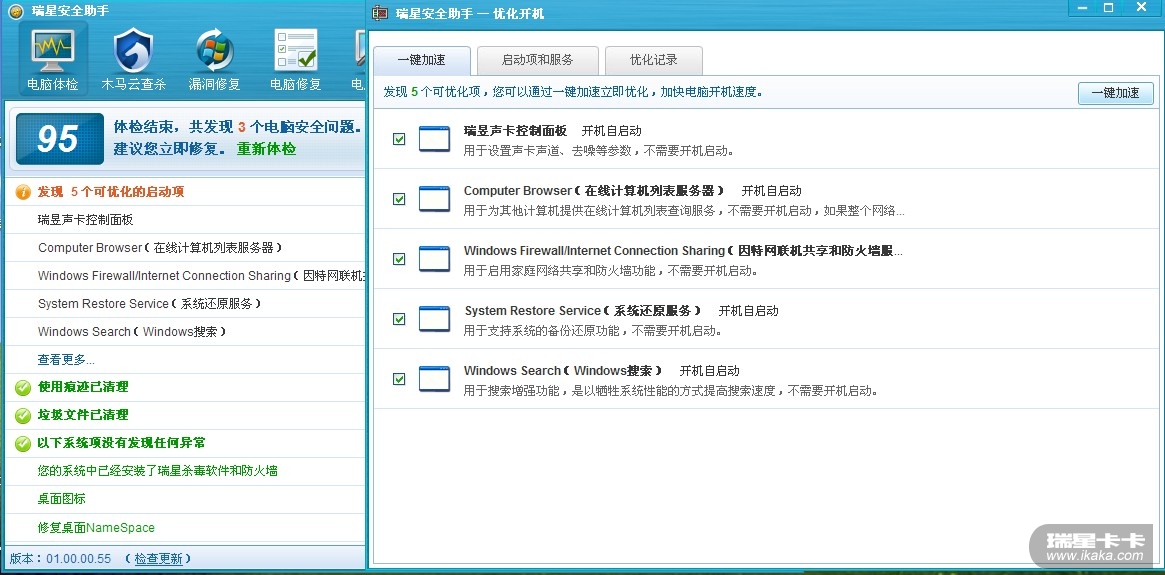The width and height of the screenshot is (1165, 575).
Task: Click the 重新体检 link
Action: click(266, 149)
